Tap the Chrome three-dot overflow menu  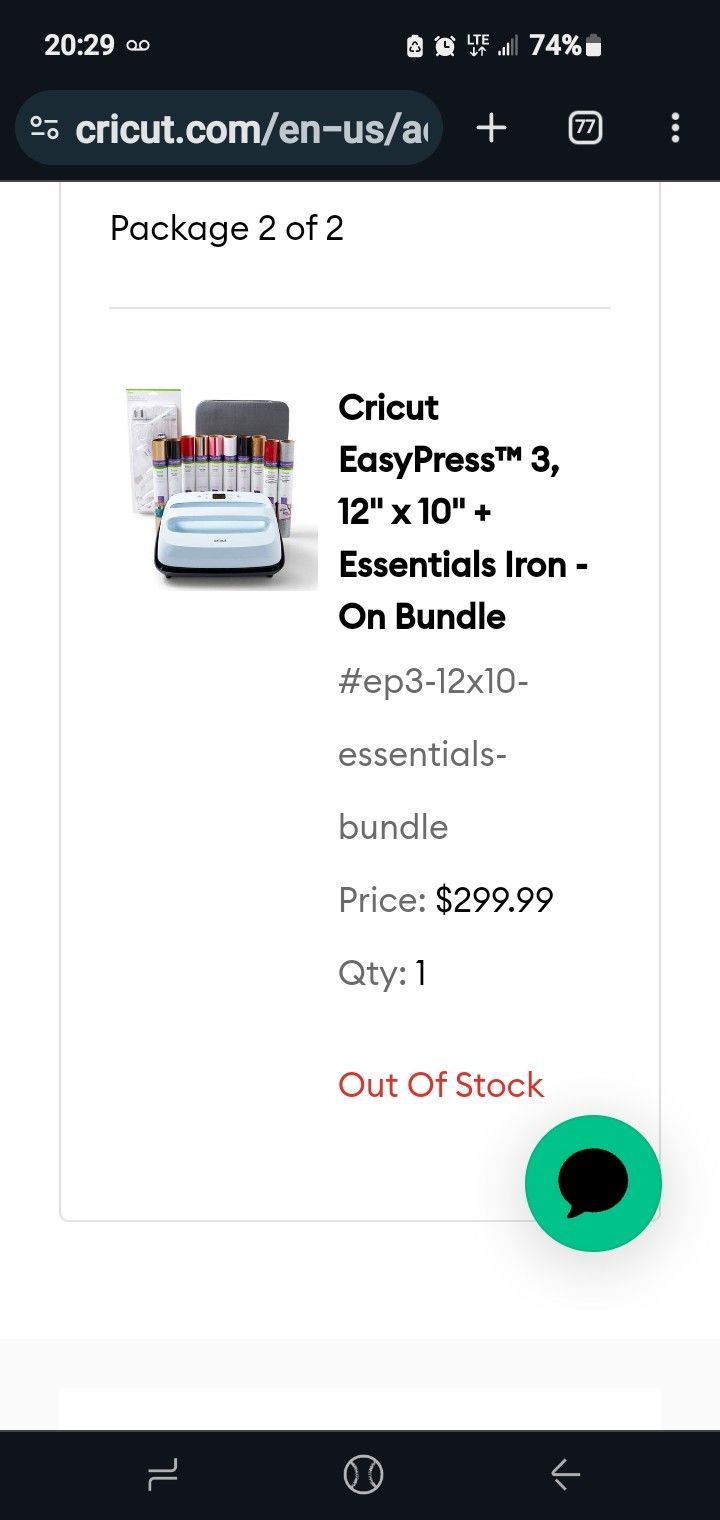676,128
